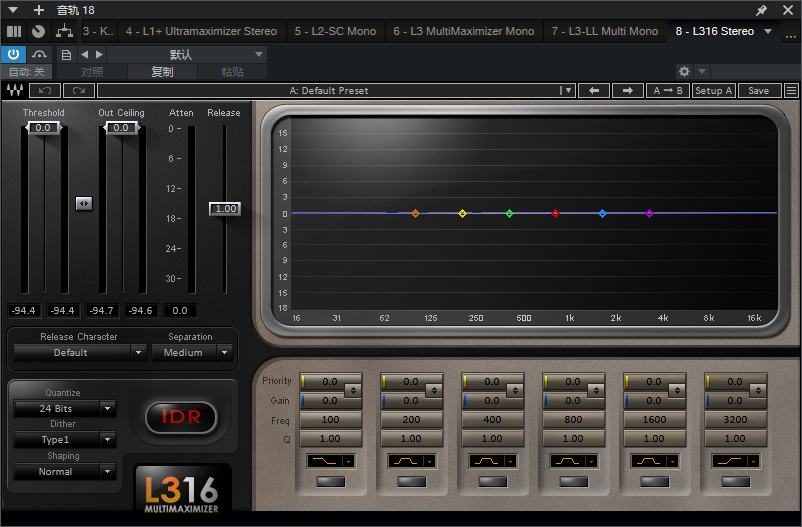This screenshot has height=527, width=802.
Task: Select the green 400 Hz band node
Action: (509, 213)
